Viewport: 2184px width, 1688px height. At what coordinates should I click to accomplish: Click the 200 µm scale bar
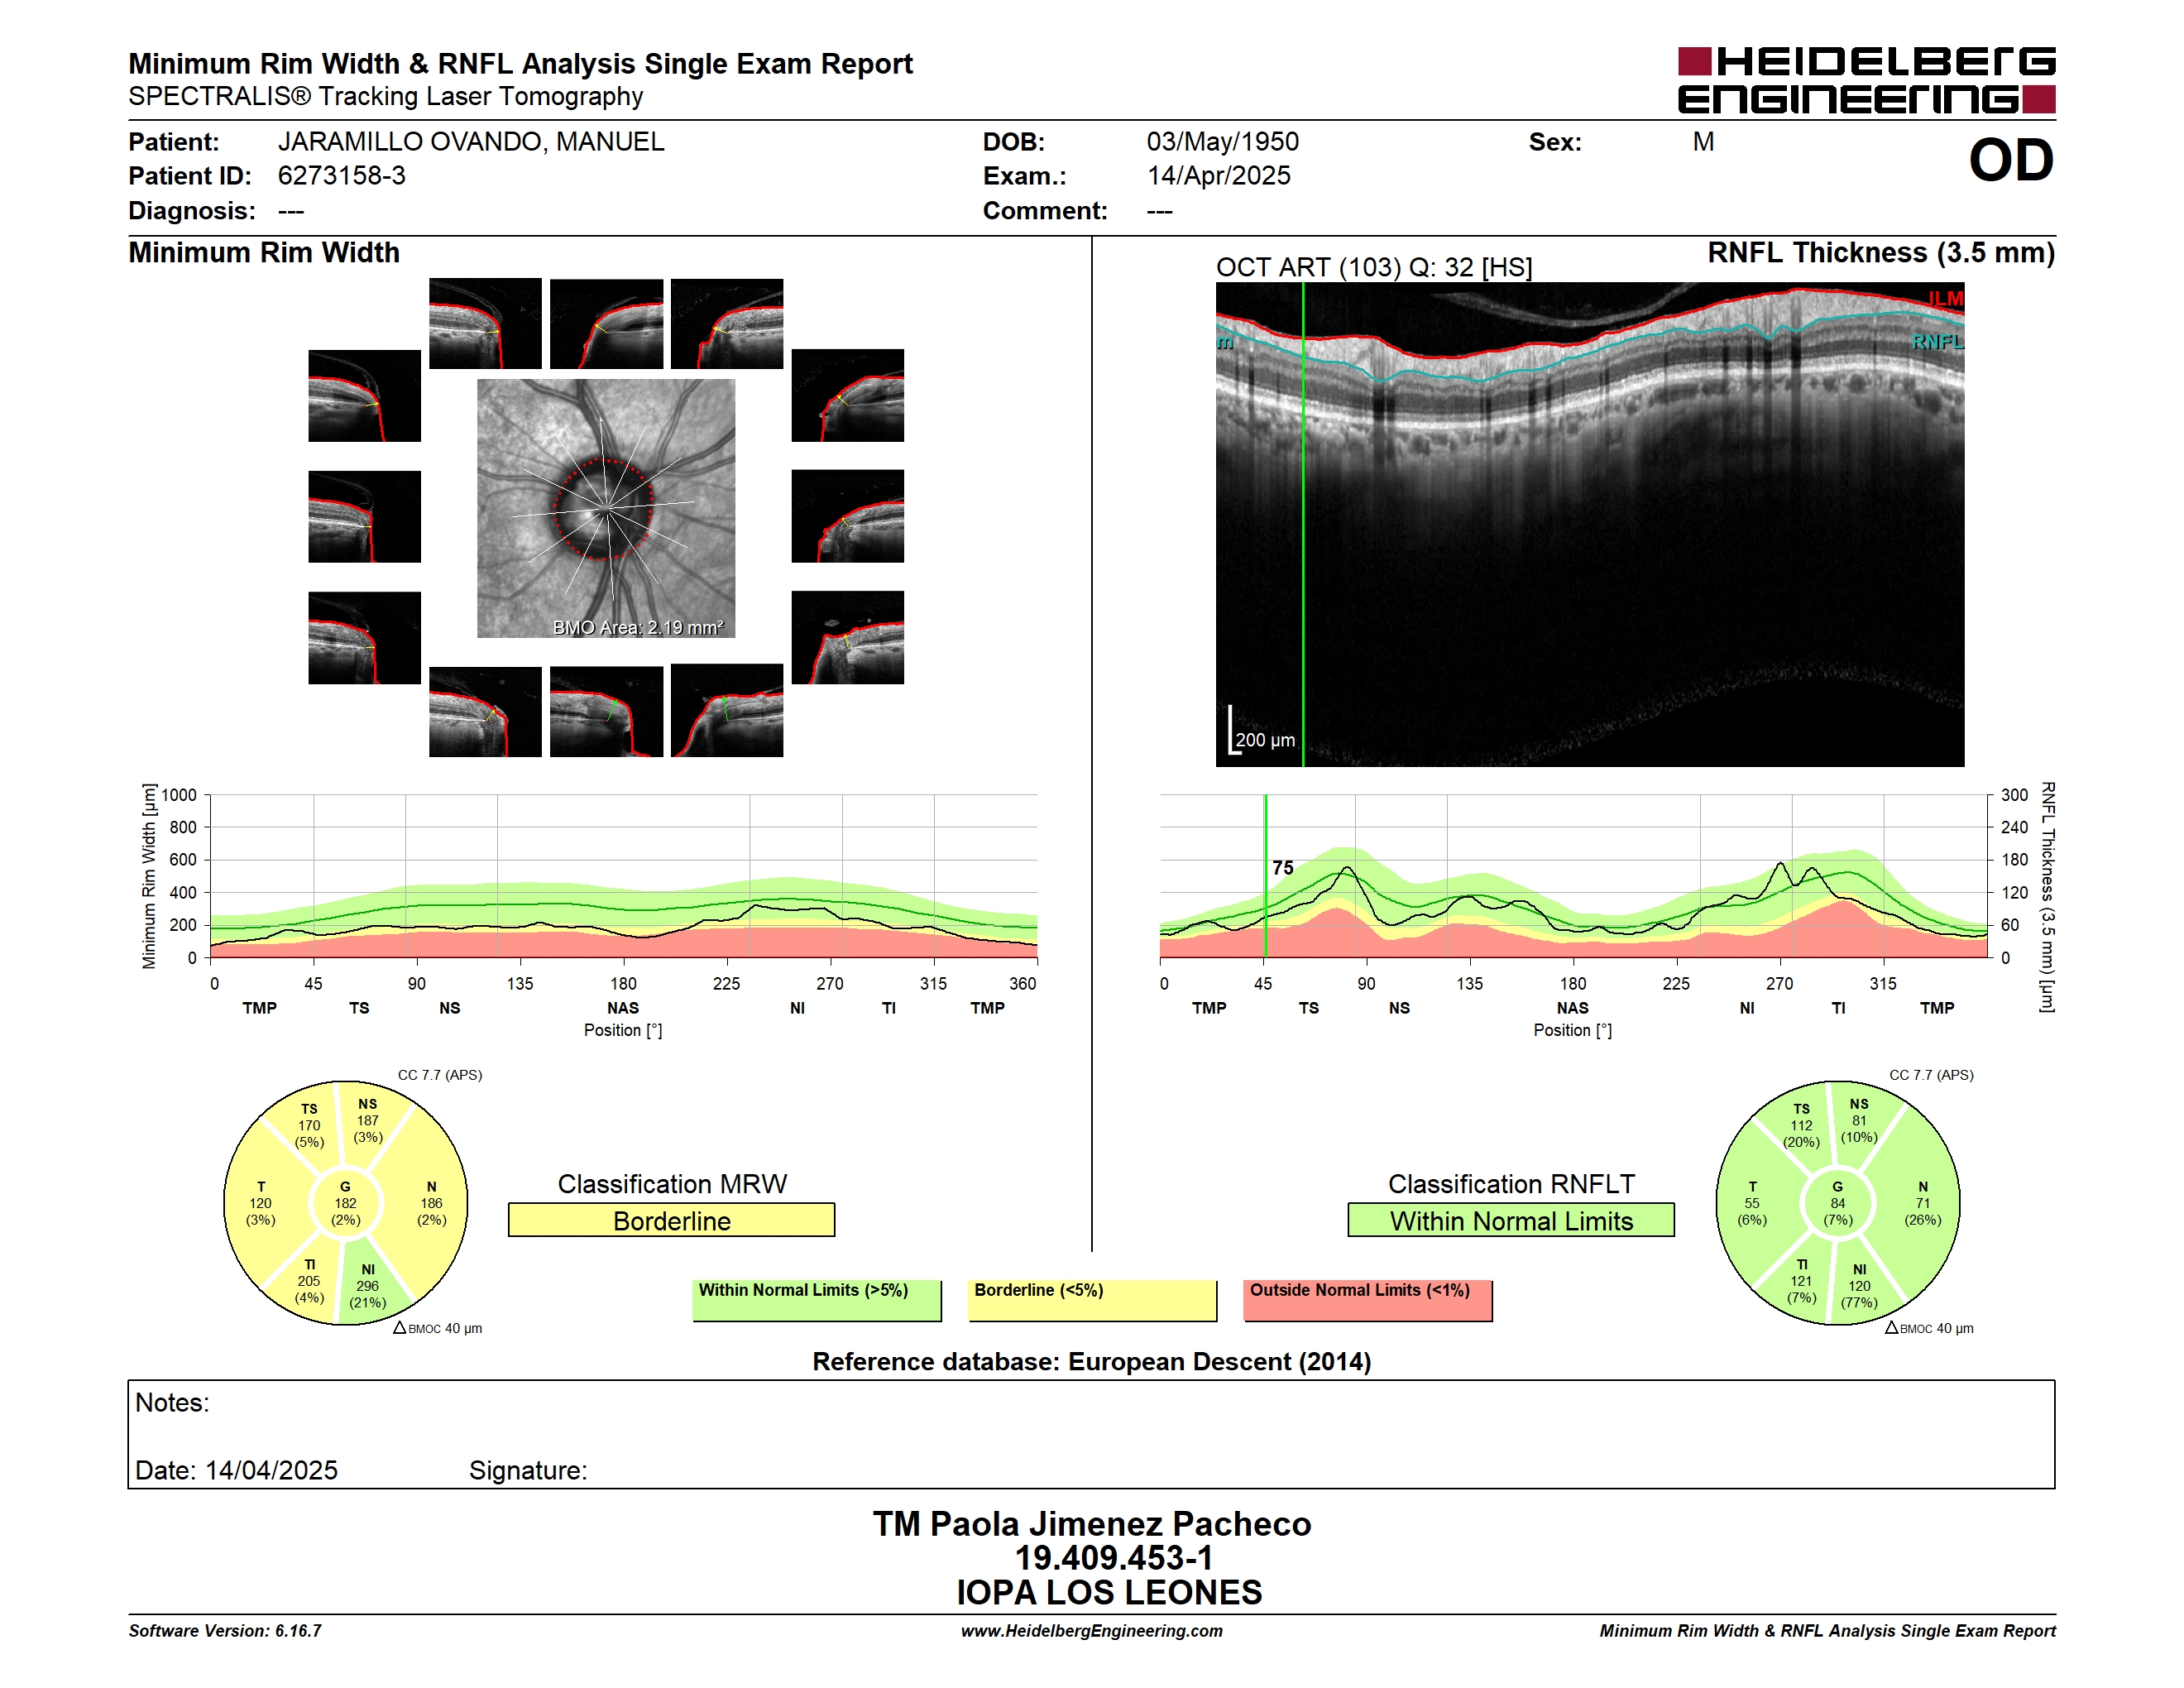point(1262,731)
